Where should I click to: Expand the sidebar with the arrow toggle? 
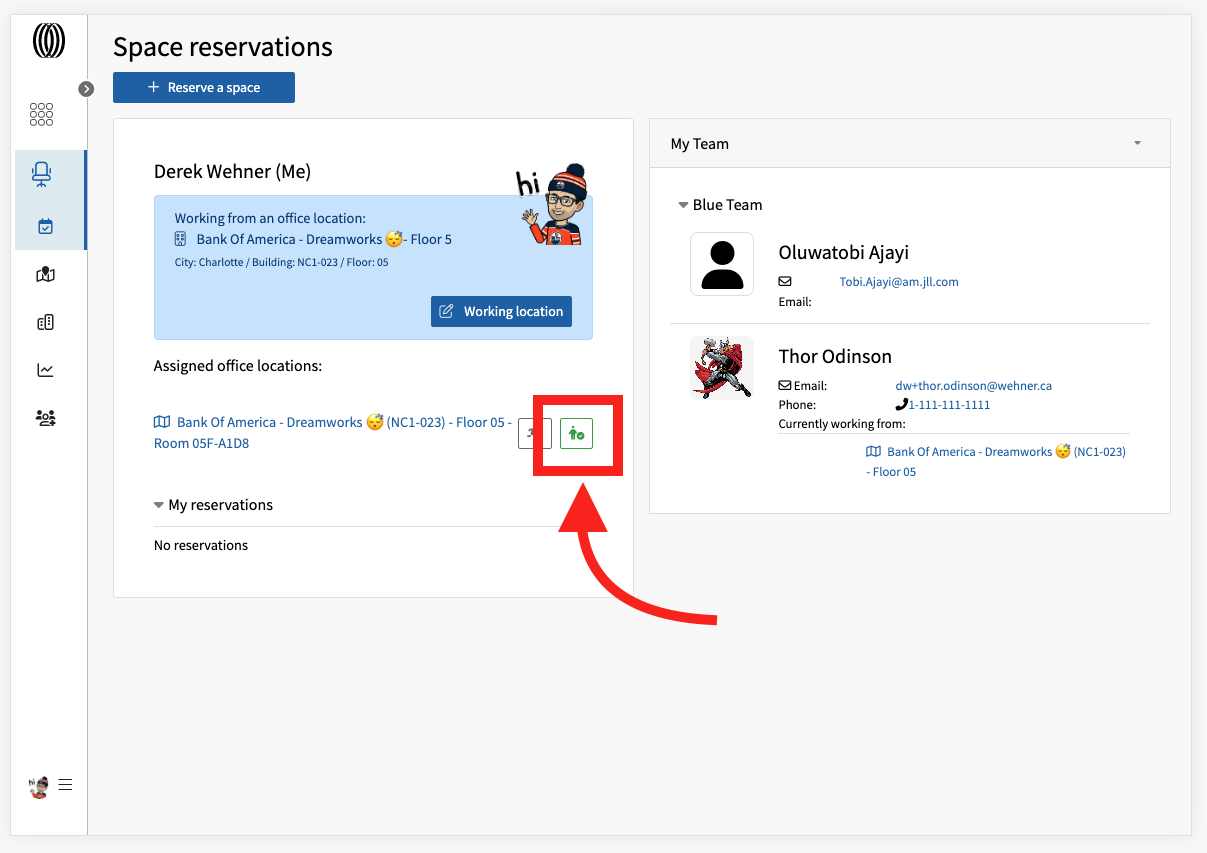click(x=86, y=89)
